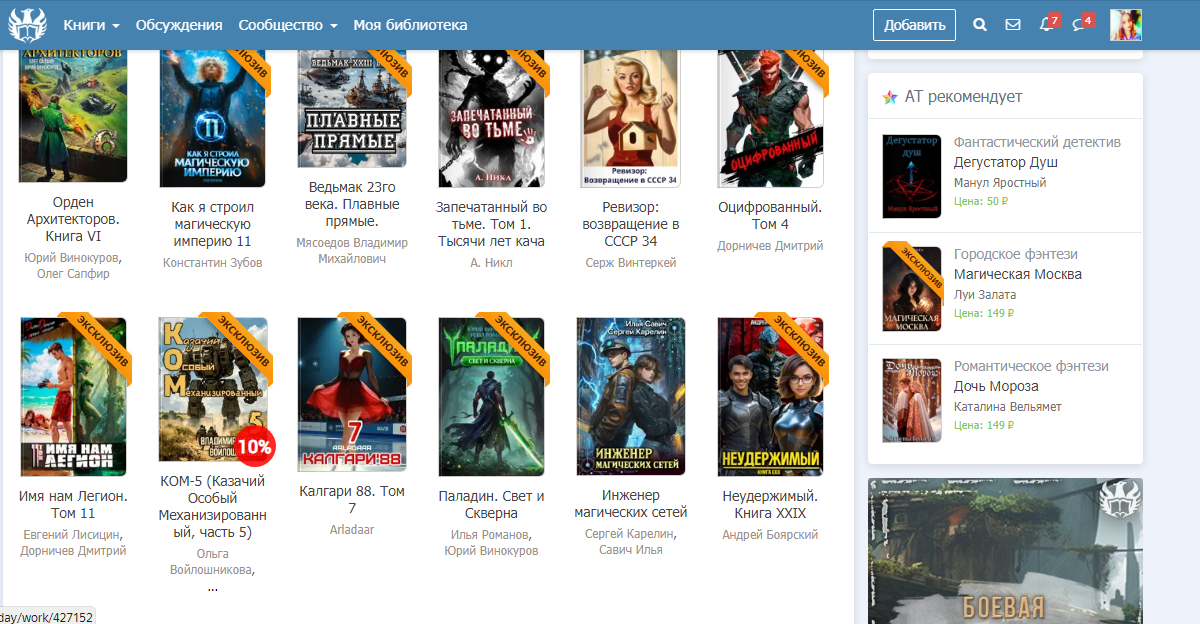Open title Запечатанный во тьме. Том 1

(492, 224)
